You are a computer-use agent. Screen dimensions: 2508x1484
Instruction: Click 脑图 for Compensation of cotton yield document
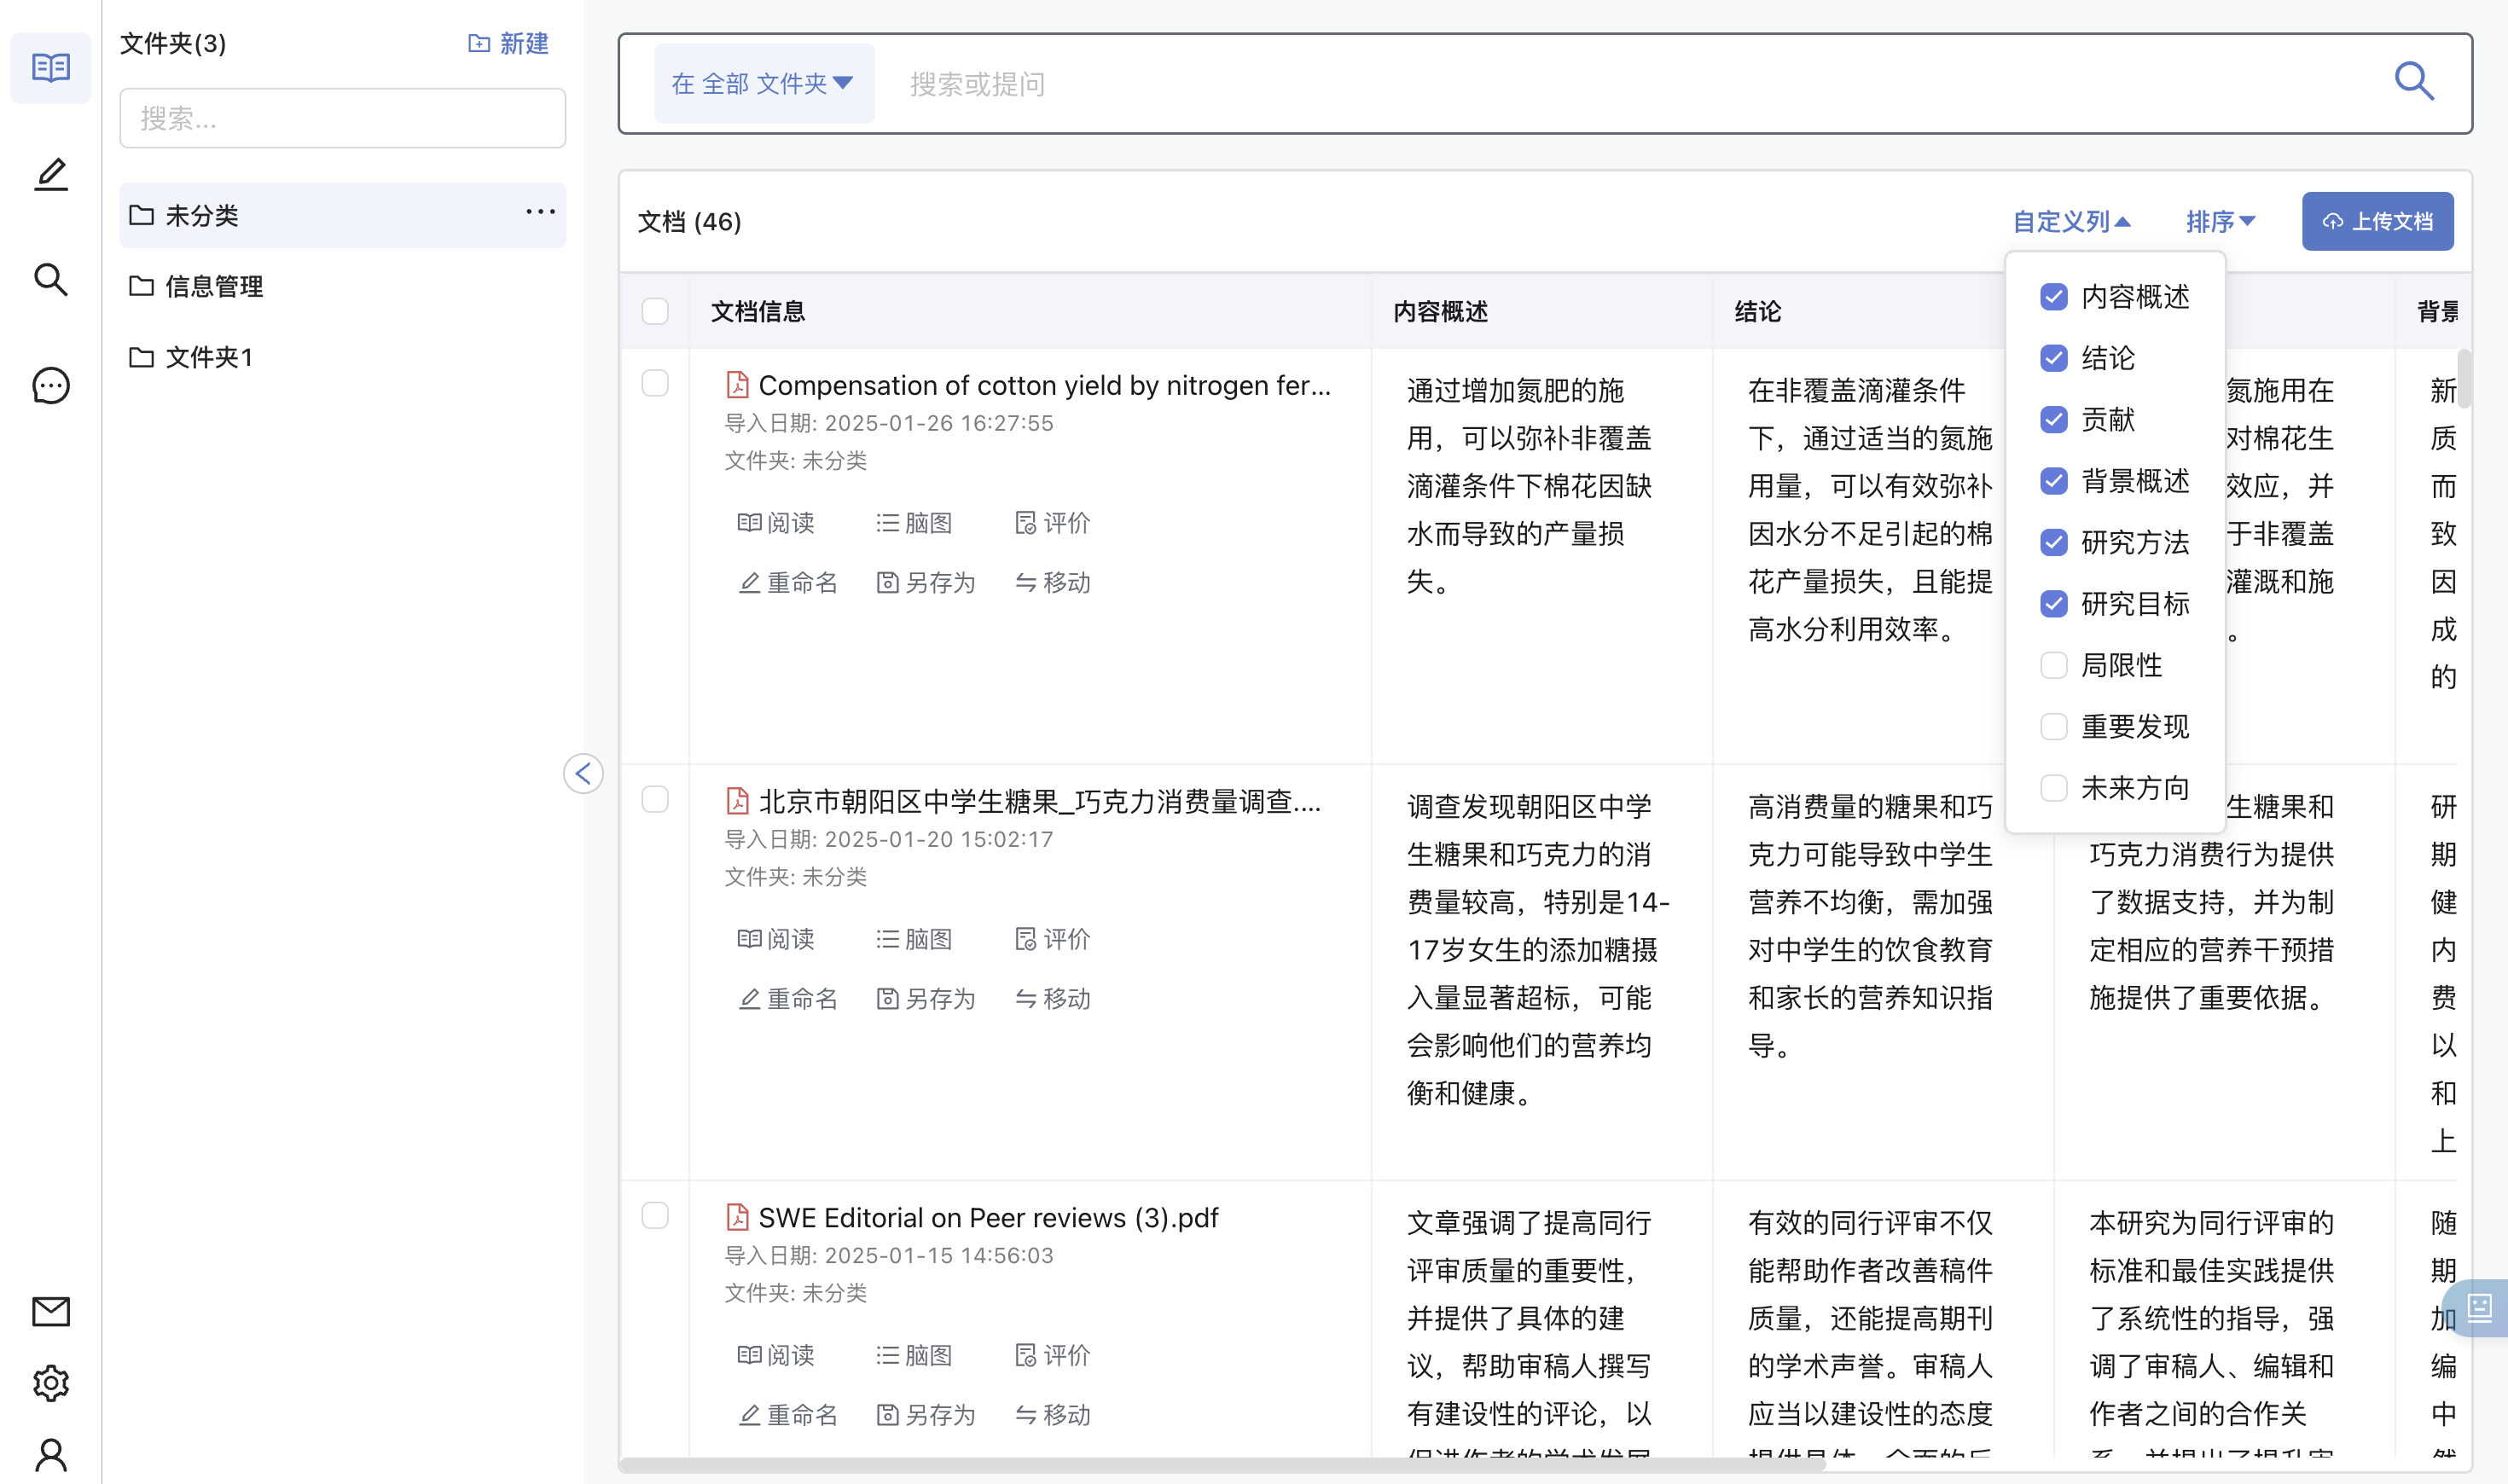(x=914, y=523)
